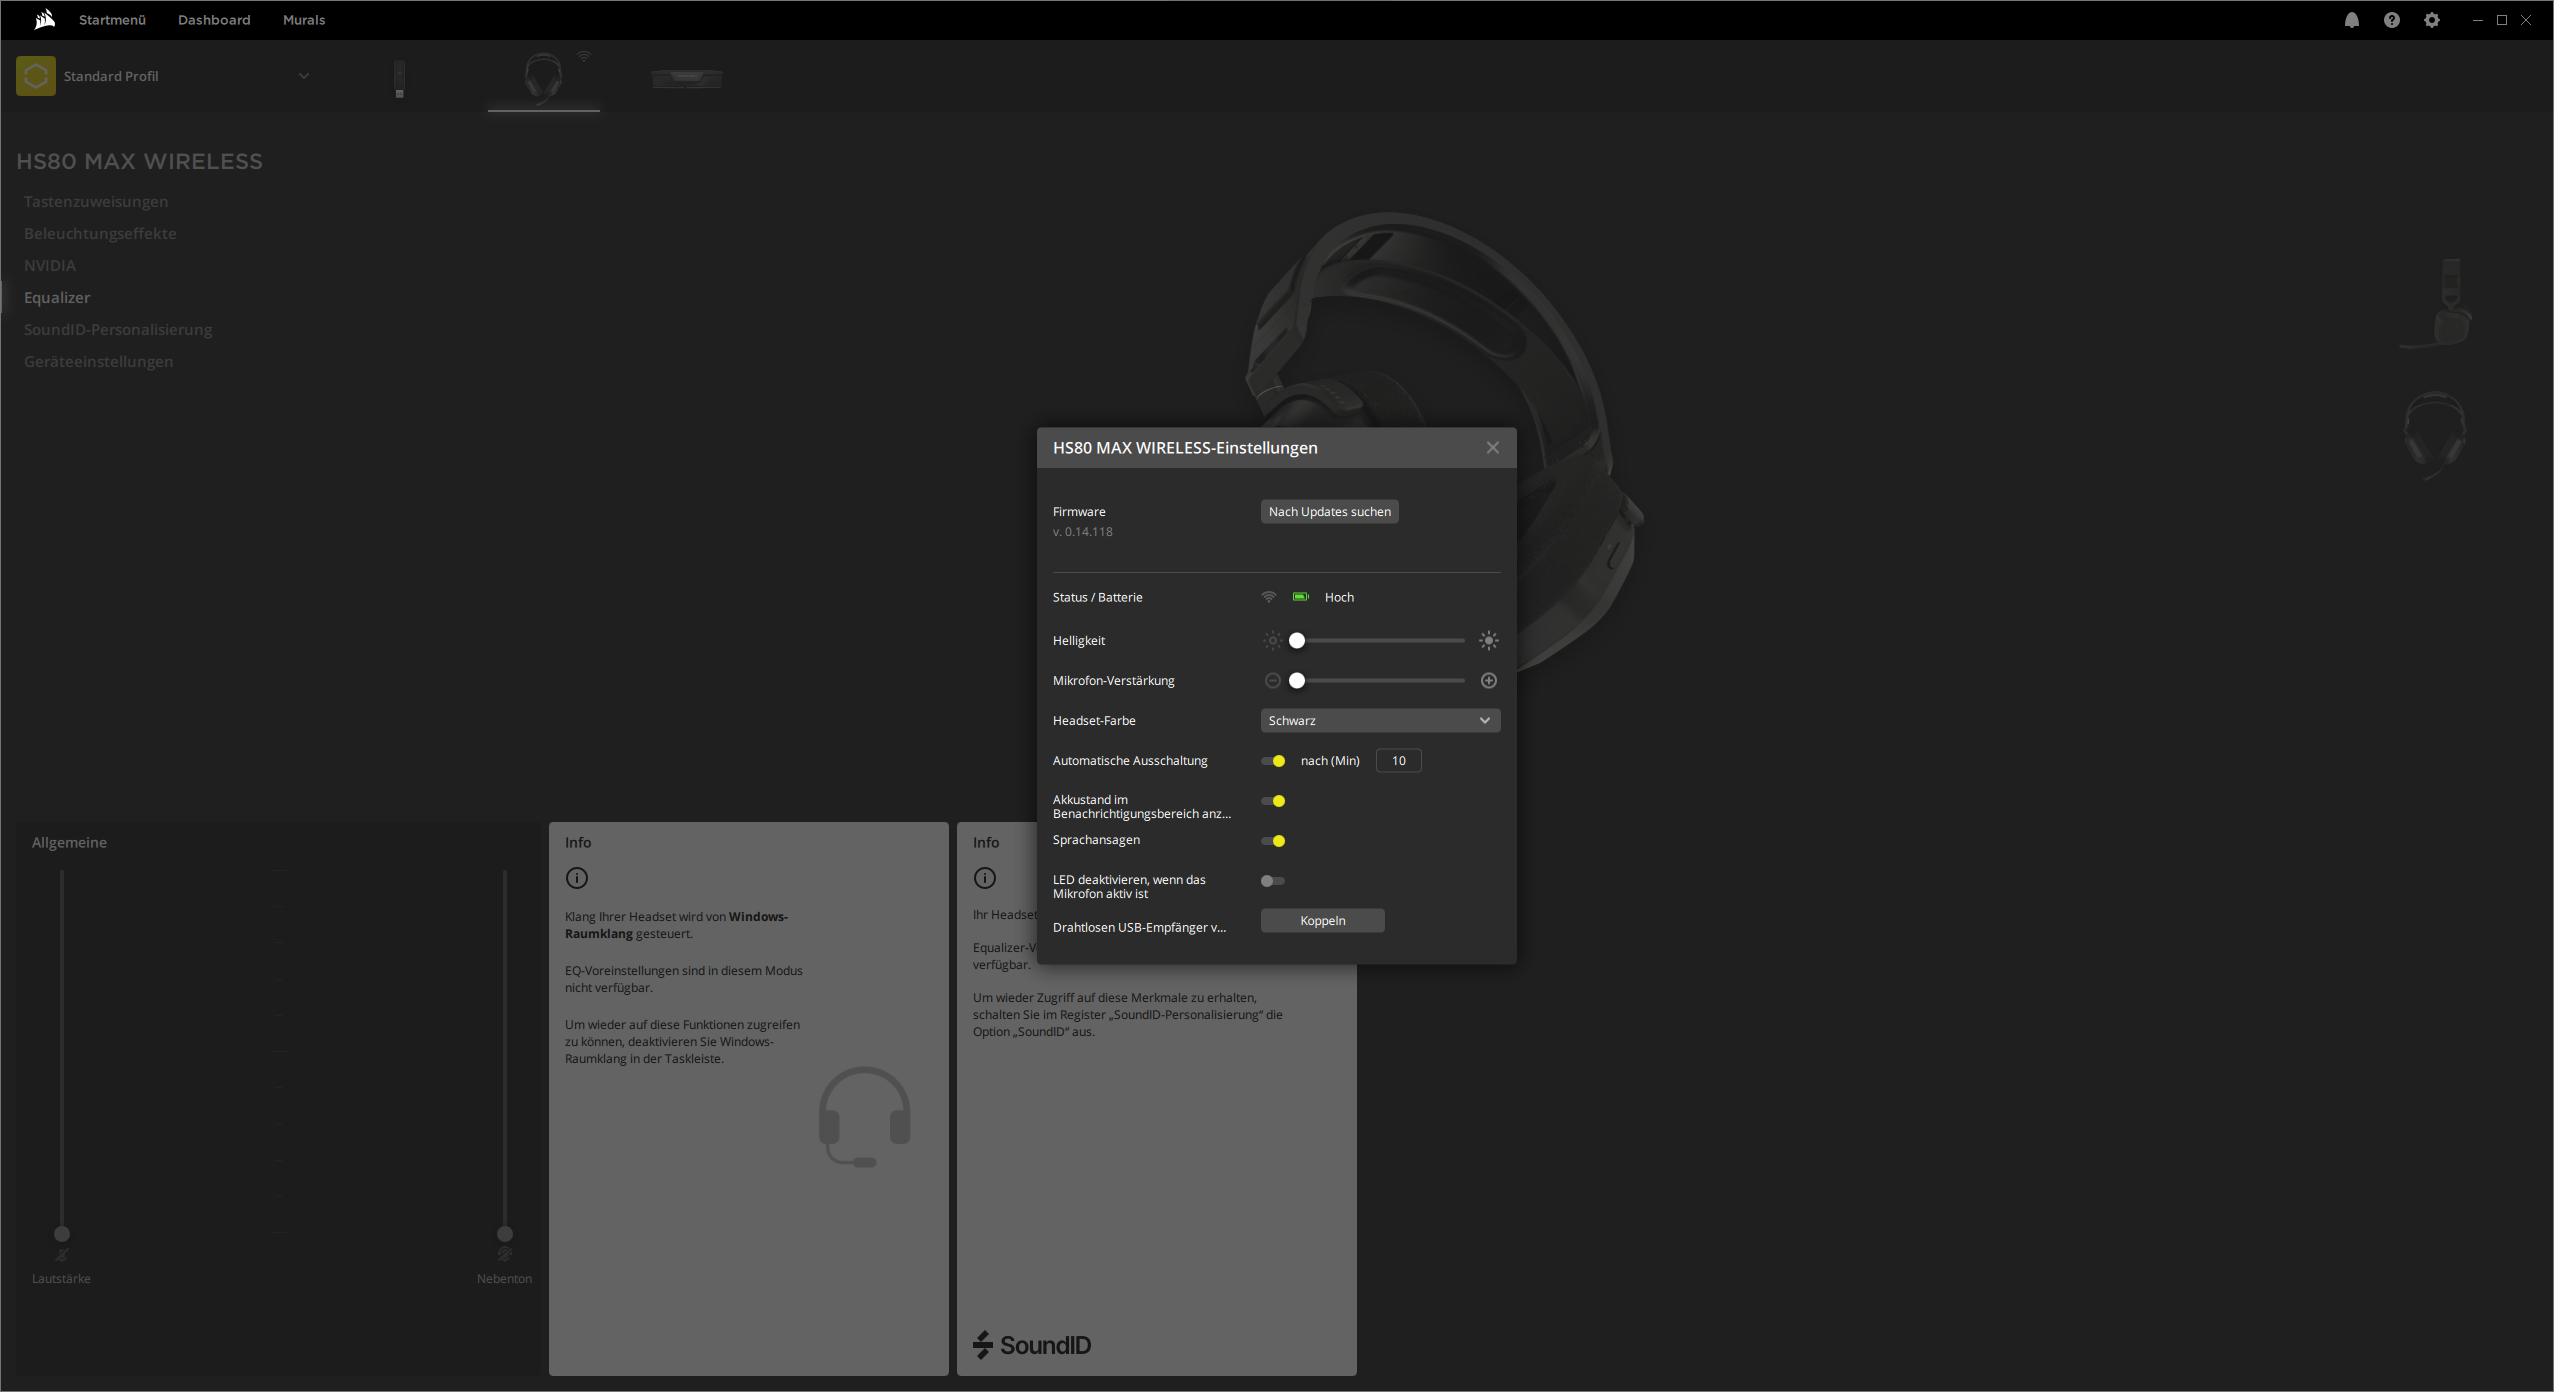Open iCUE settings via the gear icon
2554x1392 pixels.
point(2431,19)
